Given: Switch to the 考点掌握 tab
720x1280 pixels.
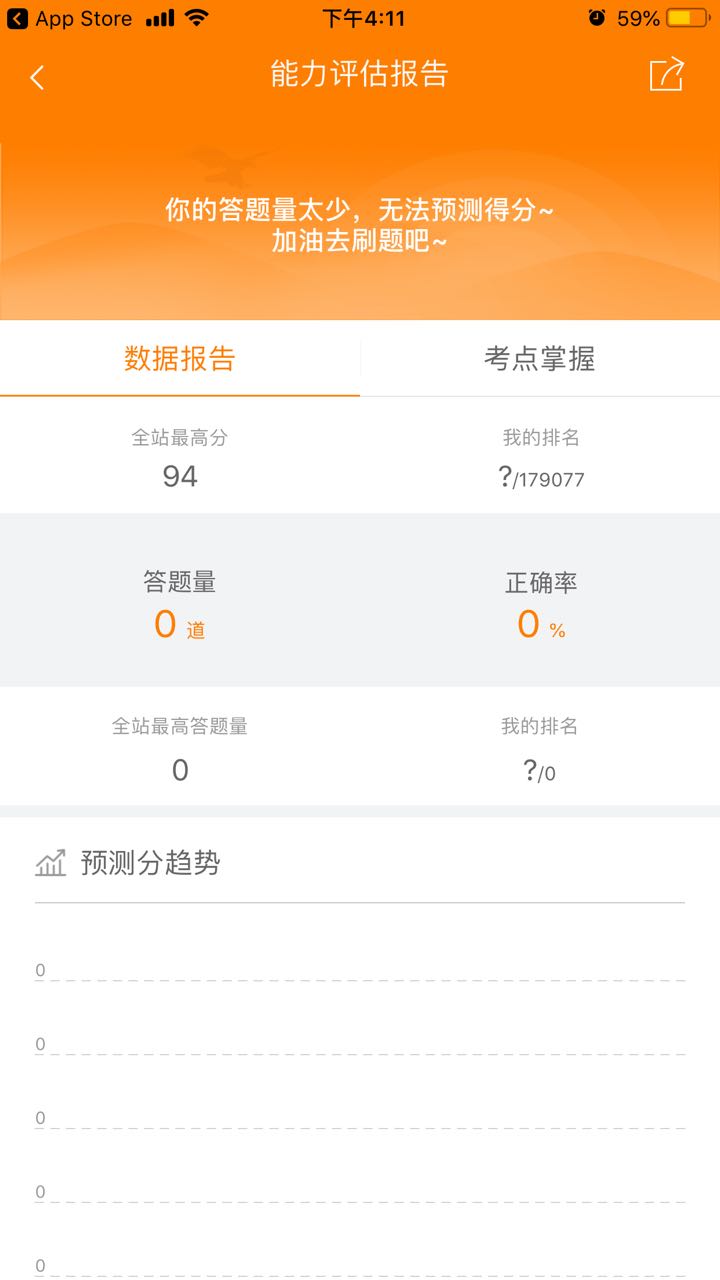Looking at the screenshot, I should coord(540,359).
